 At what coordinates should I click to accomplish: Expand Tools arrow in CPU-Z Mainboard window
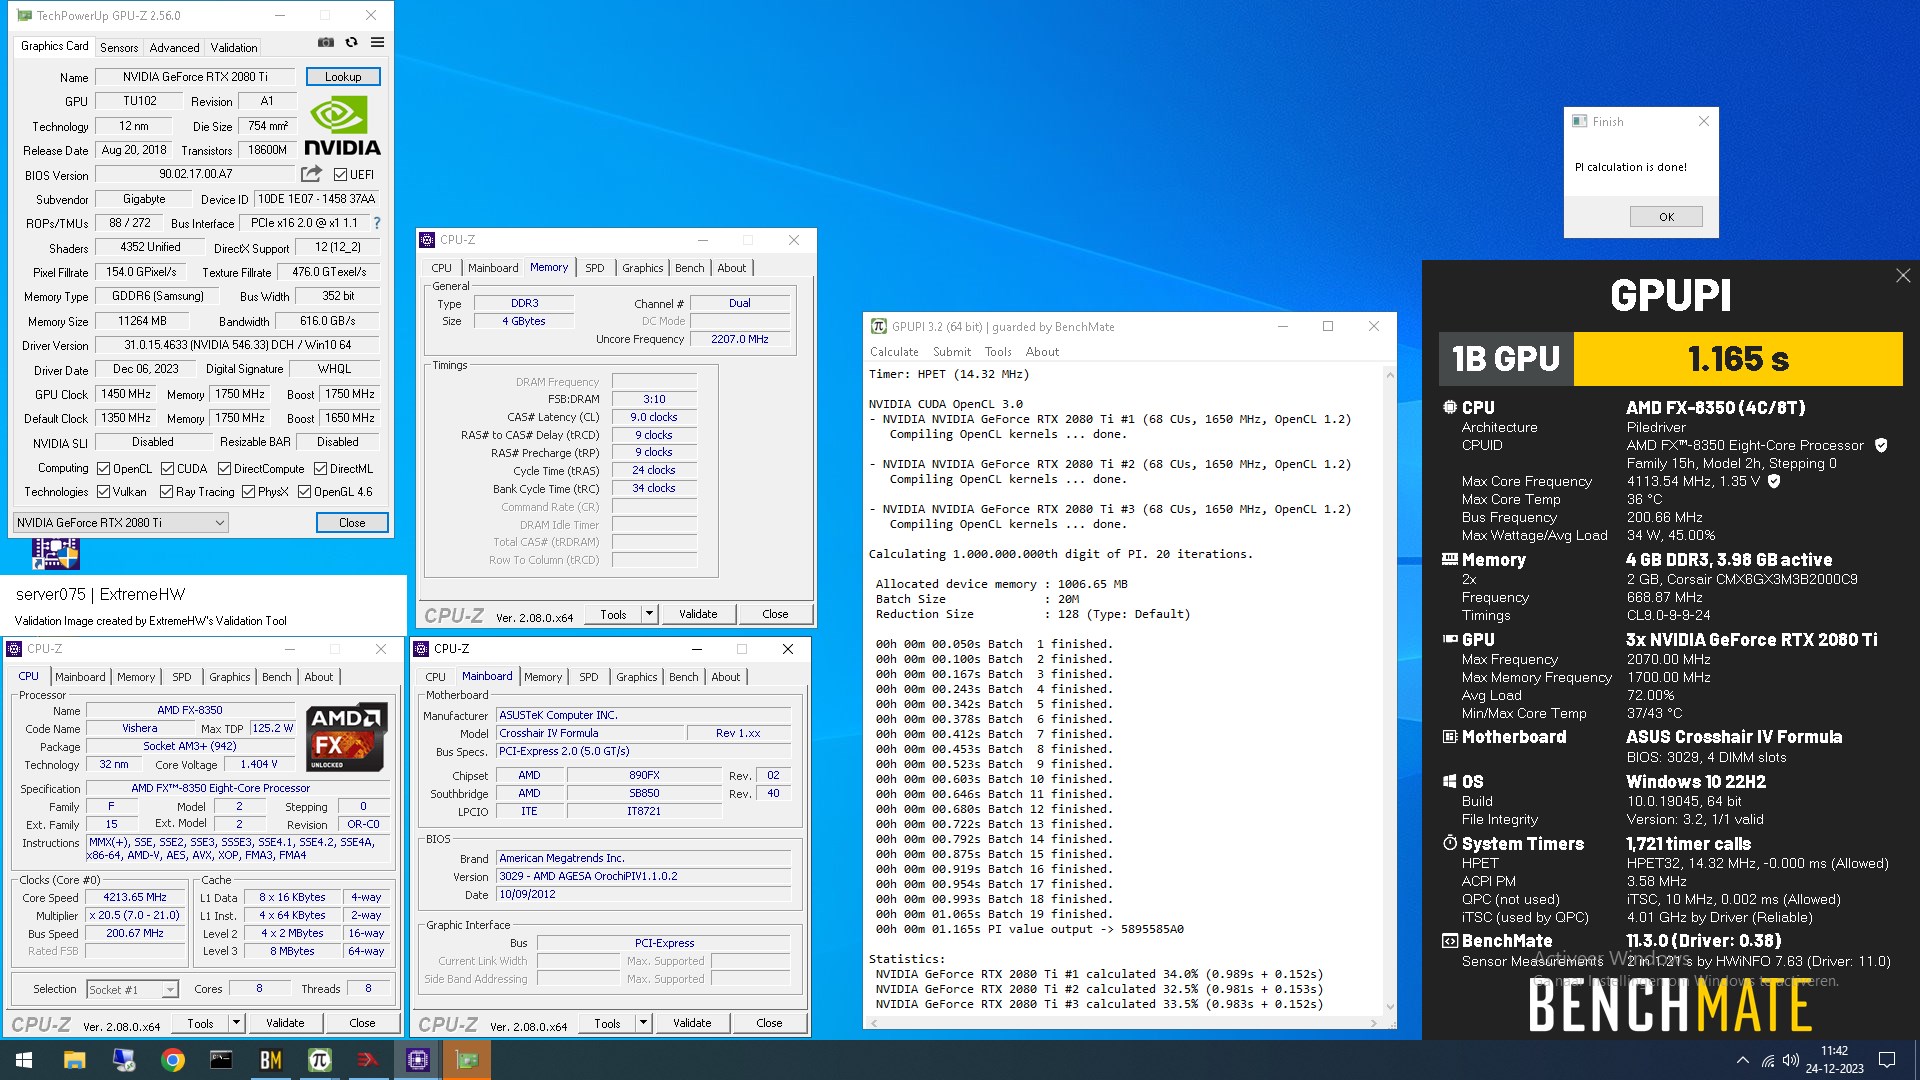(x=643, y=1023)
